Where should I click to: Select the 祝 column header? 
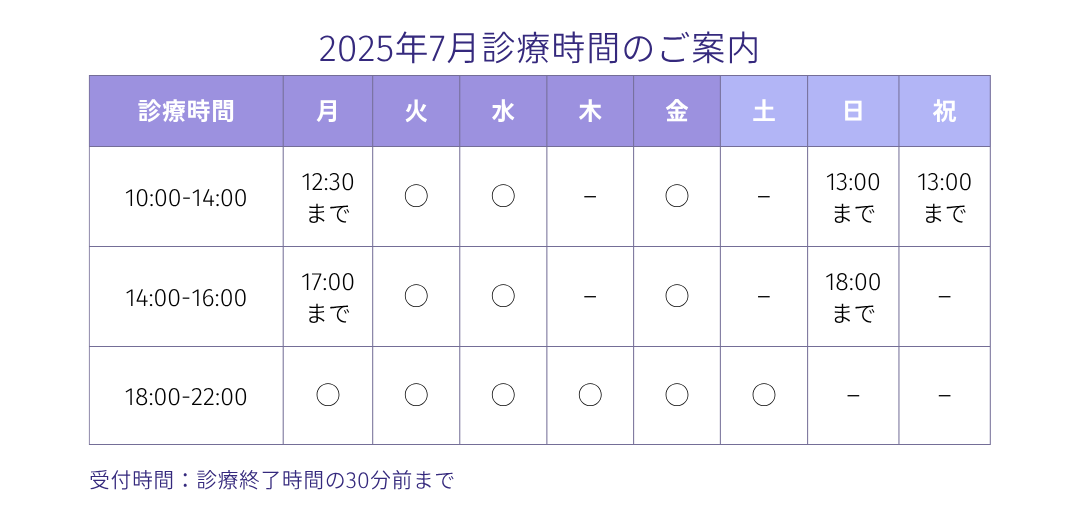(944, 111)
